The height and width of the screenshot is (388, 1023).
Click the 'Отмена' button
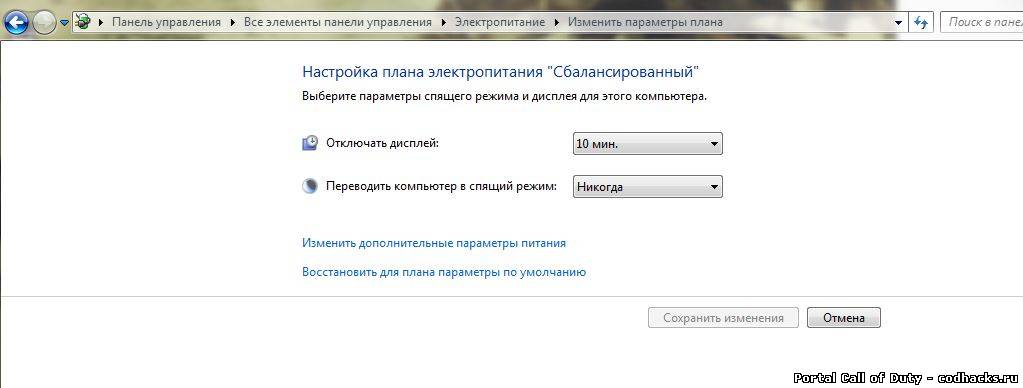[x=844, y=318]
